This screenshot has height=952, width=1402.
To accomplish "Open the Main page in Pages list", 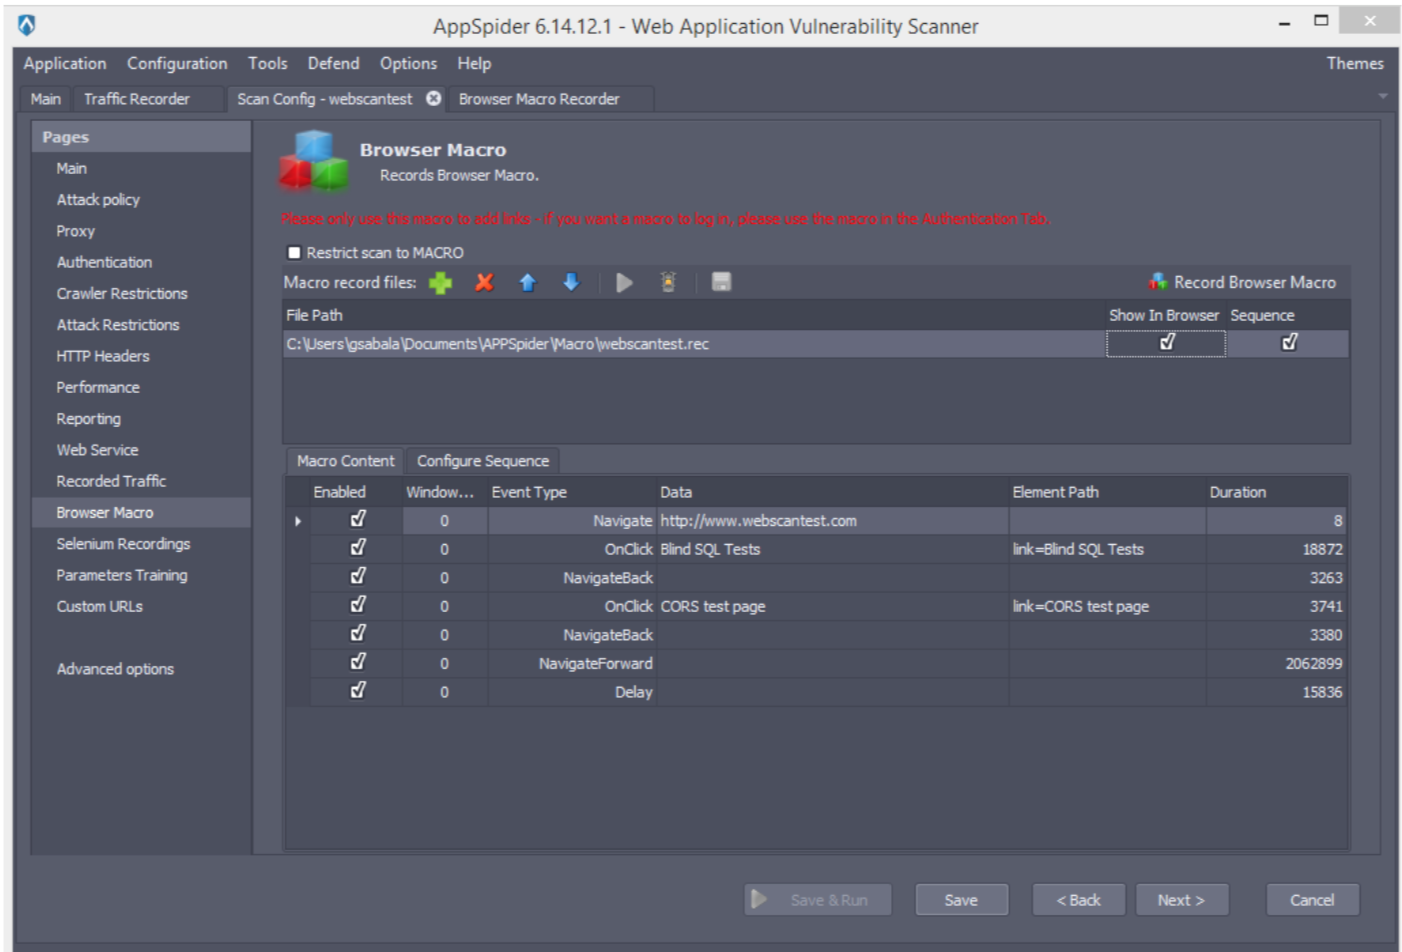I will pyautogui.click(x=71, y=168).
